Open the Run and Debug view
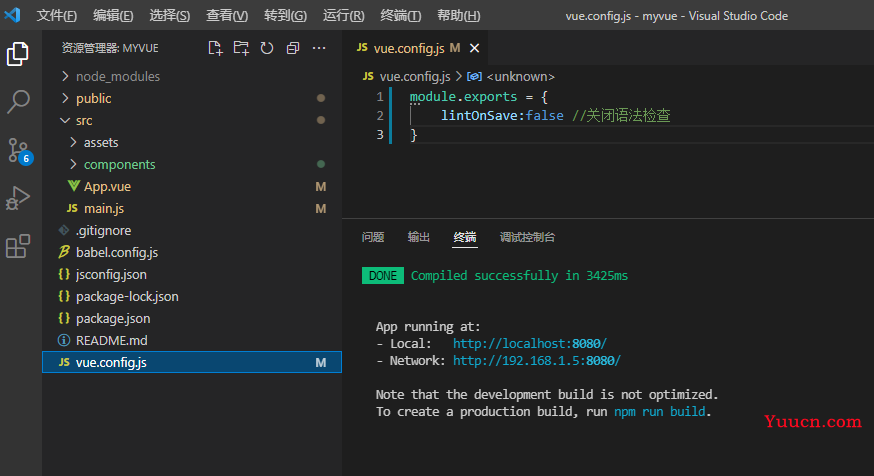 (18, 198)
